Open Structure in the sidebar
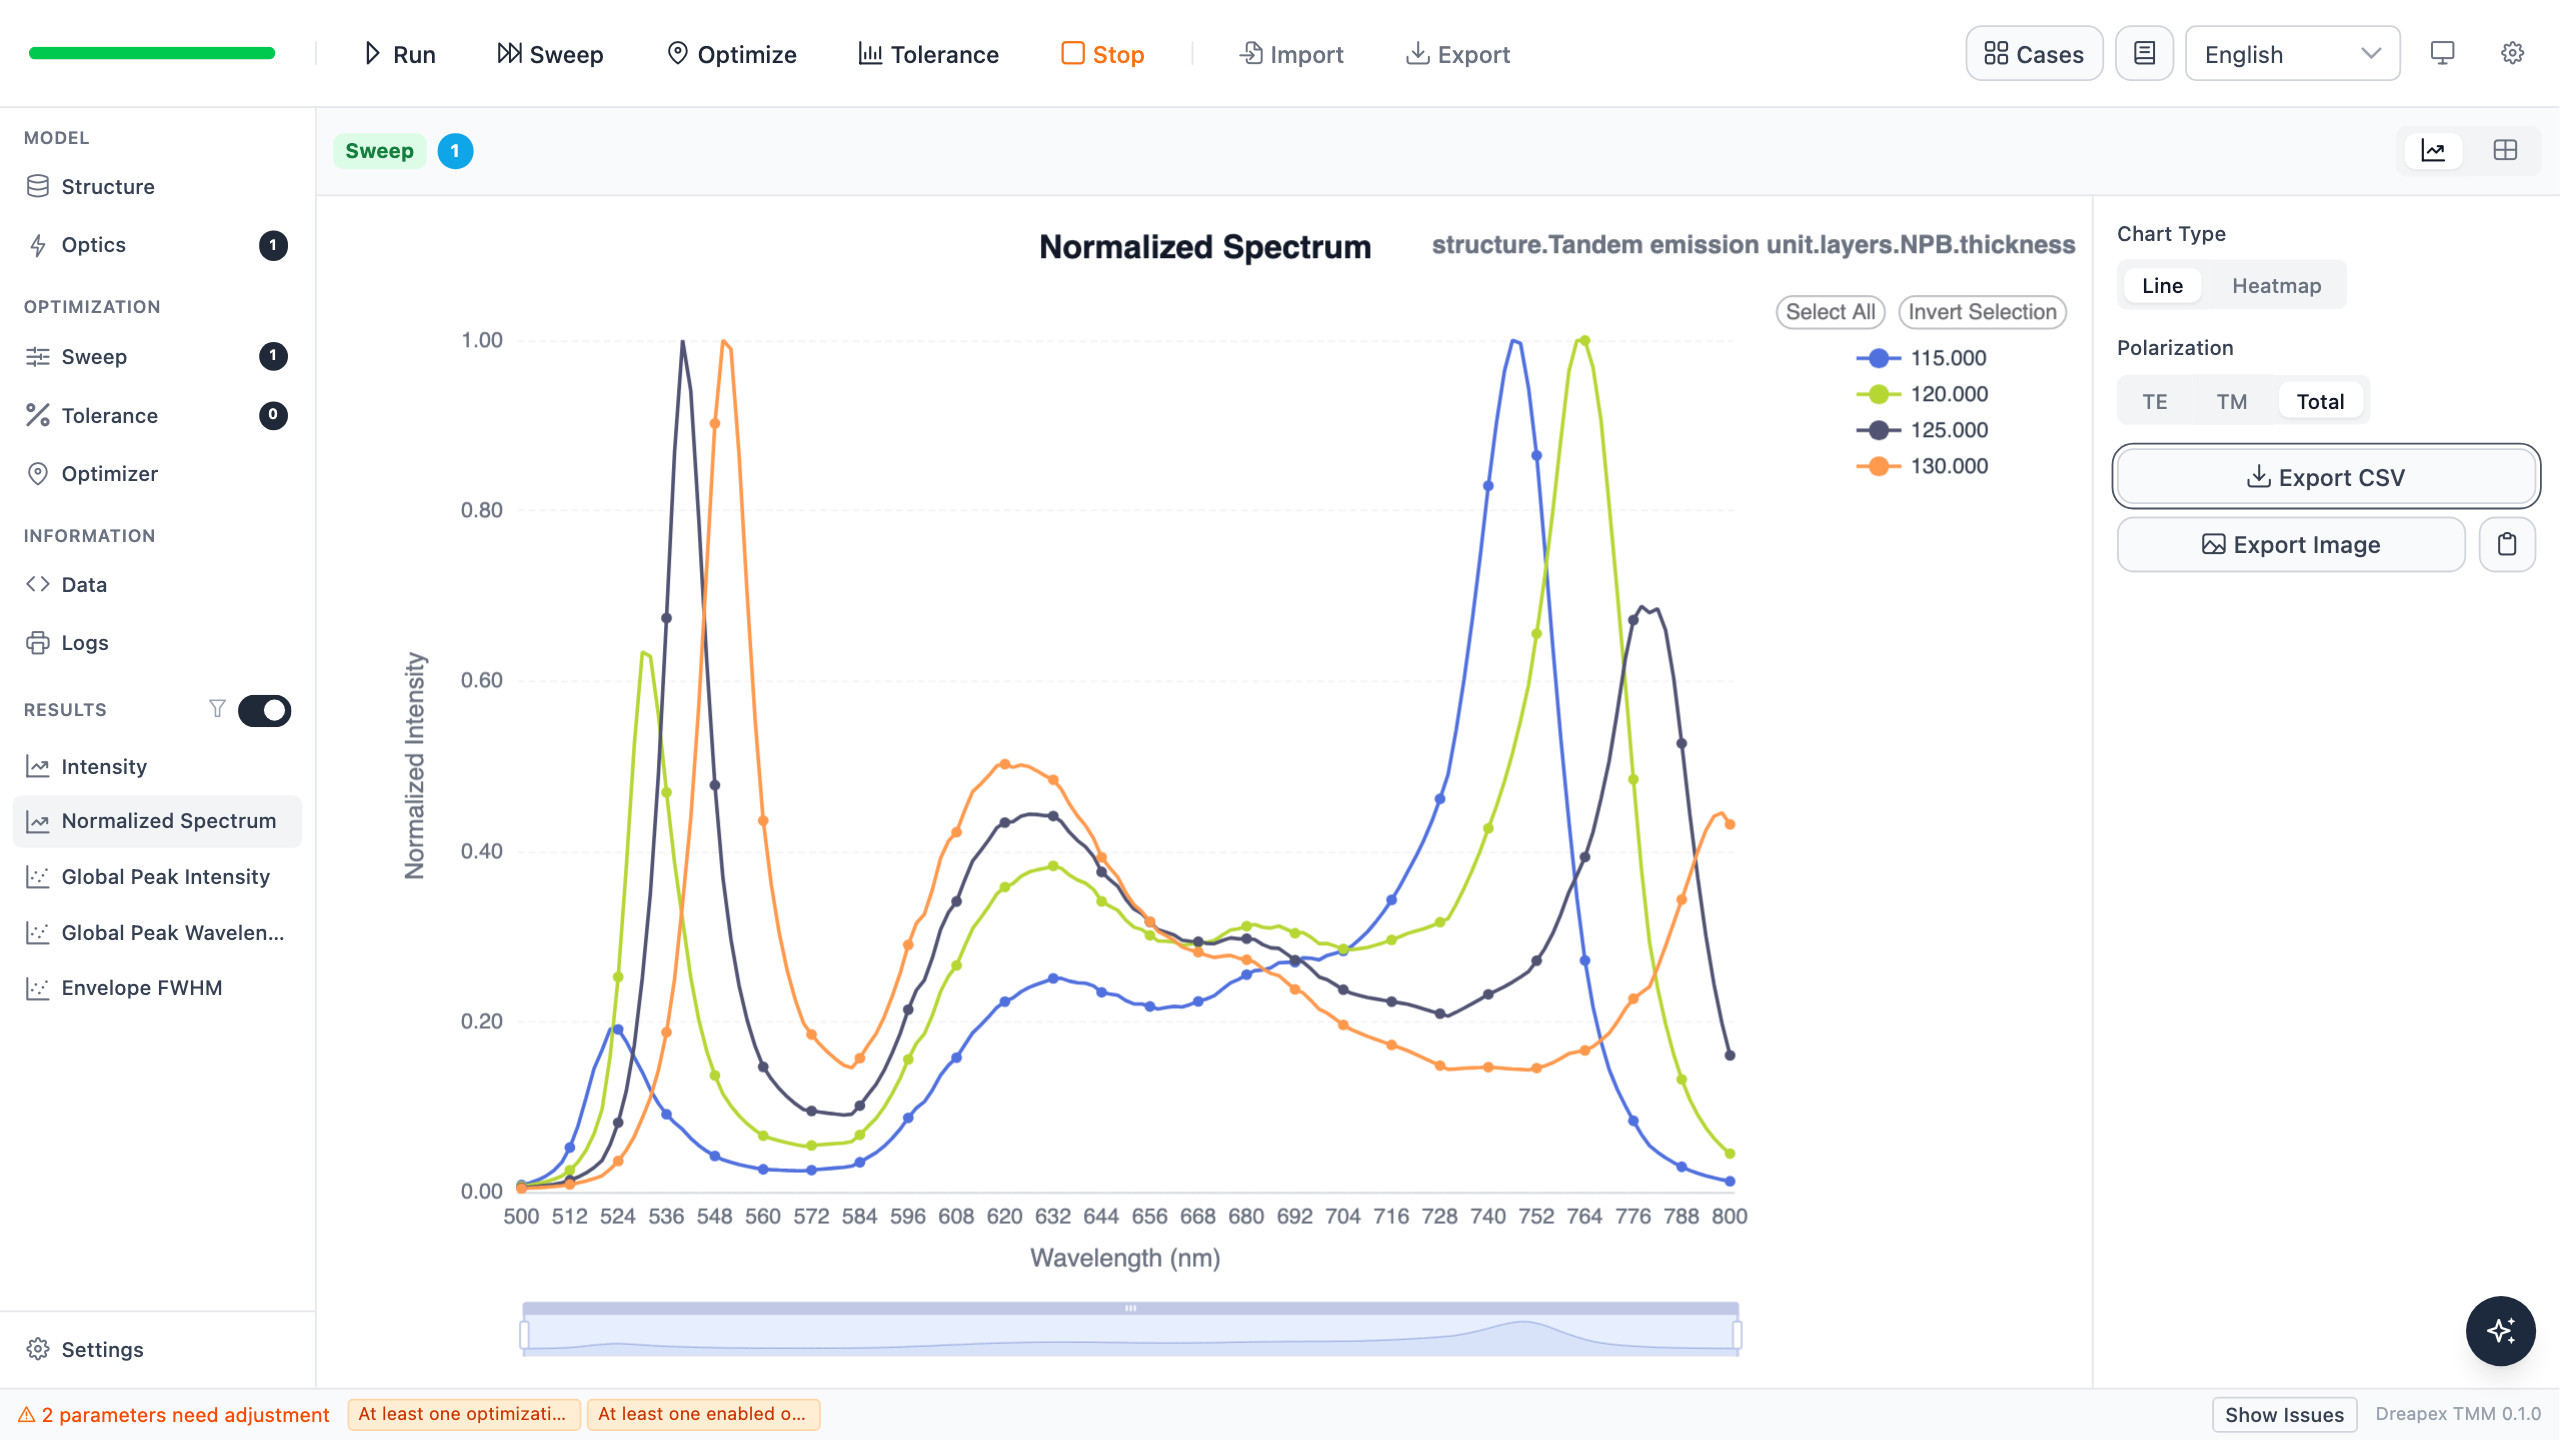 (157, 187)
